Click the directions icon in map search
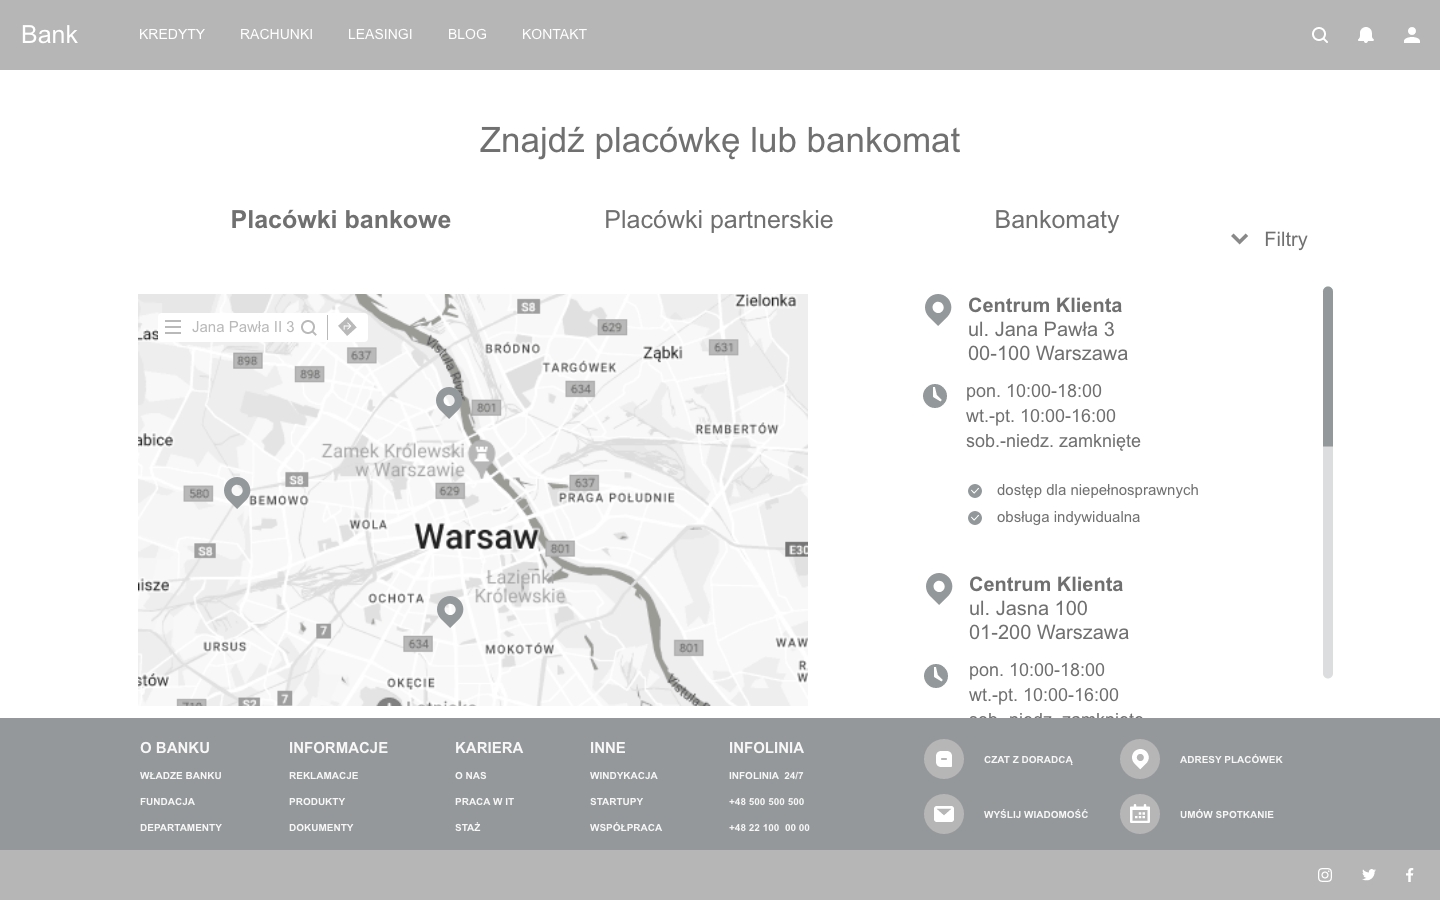Viewport: 1440px width, 900px height. [x=347, y=327]
